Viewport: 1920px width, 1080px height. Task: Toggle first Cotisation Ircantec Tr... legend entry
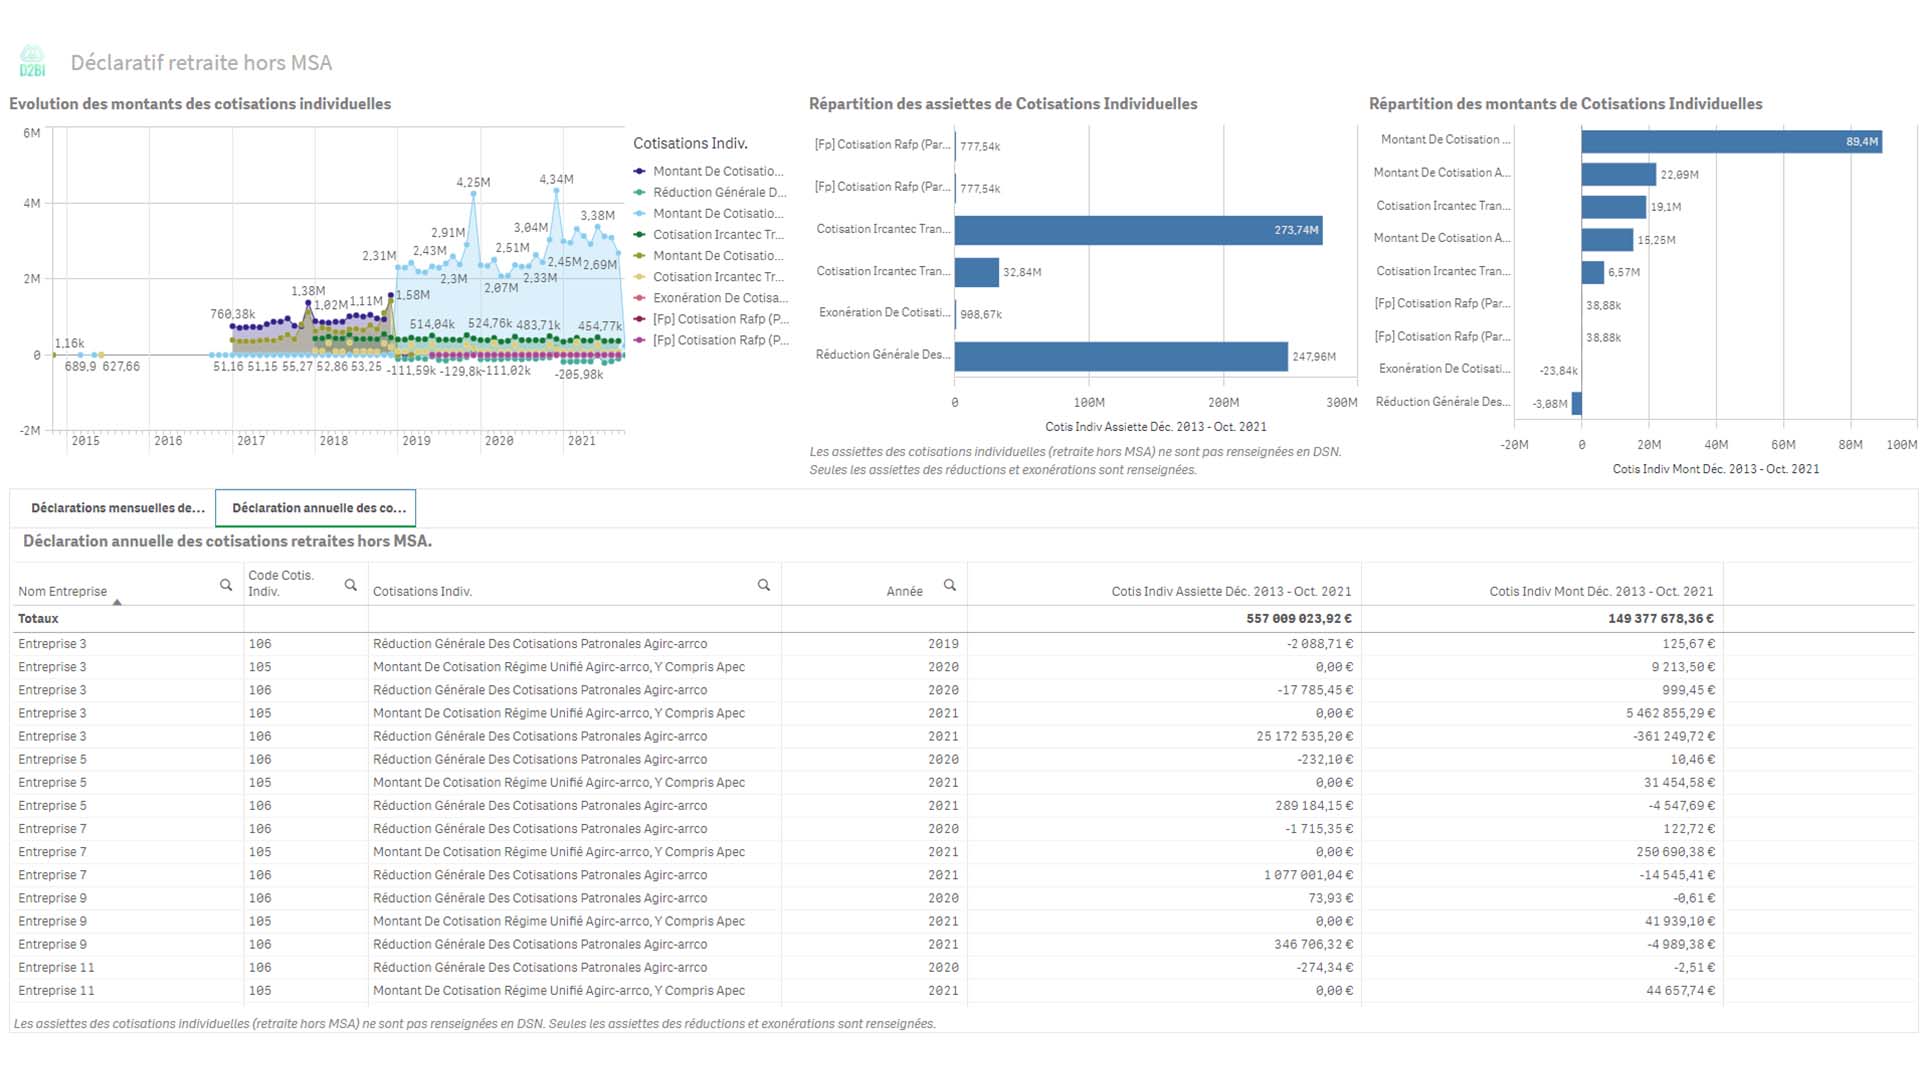pos(717,235)
